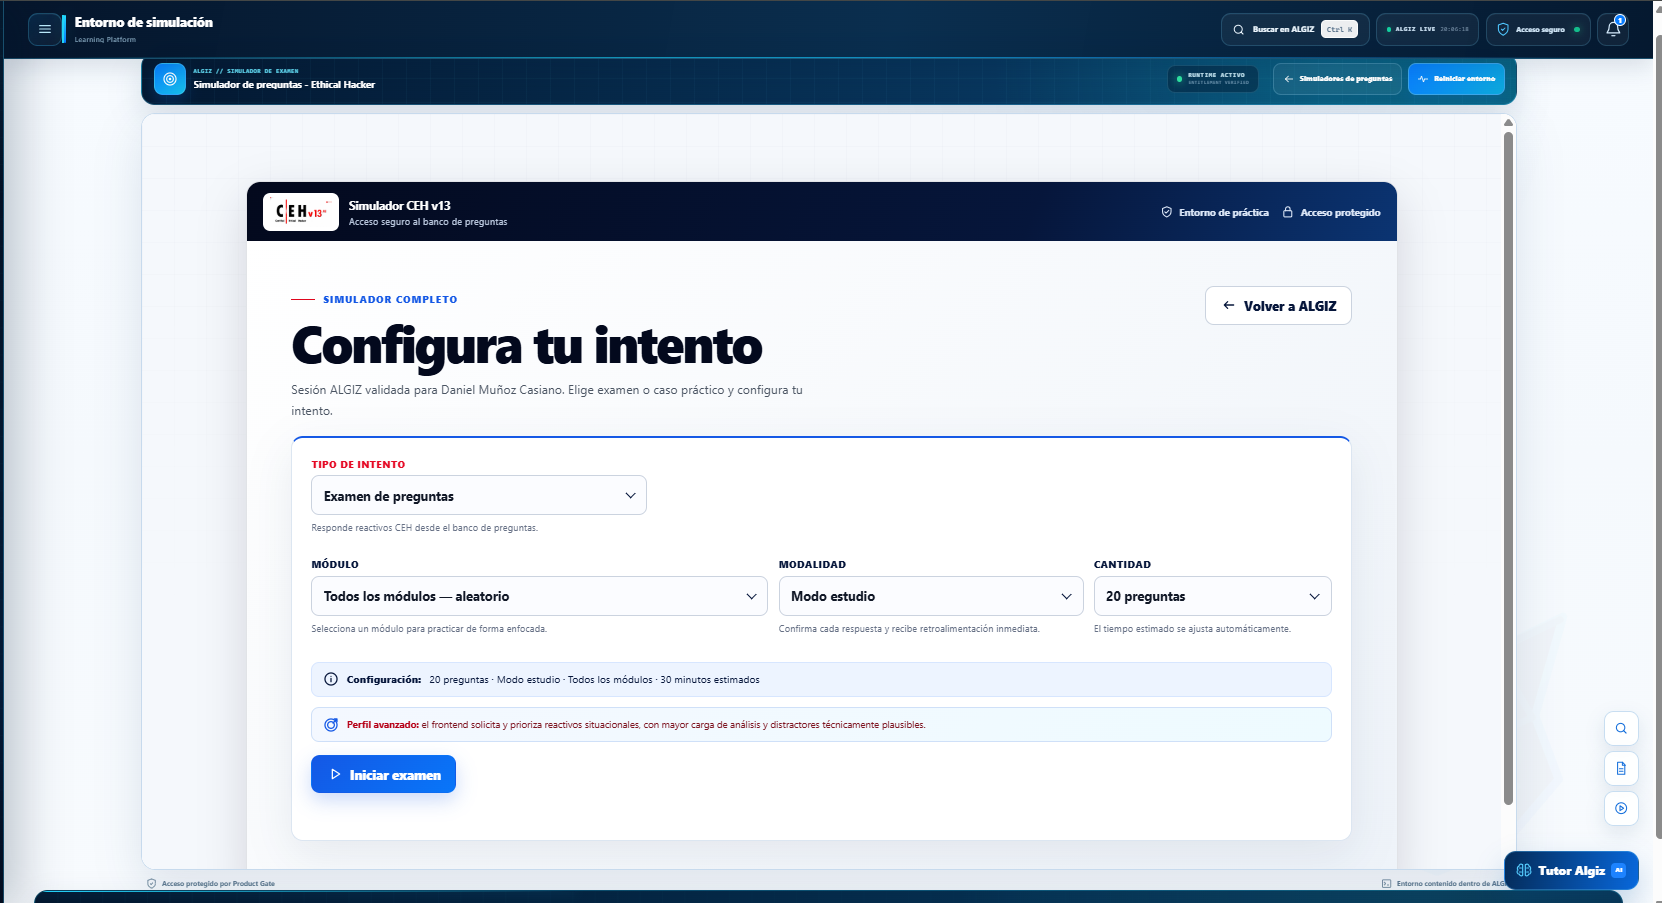This screenshot has width=1662, height=903.
Task: Click the ALGIZ LIVE status indicator
Action: pos(1427,29)
